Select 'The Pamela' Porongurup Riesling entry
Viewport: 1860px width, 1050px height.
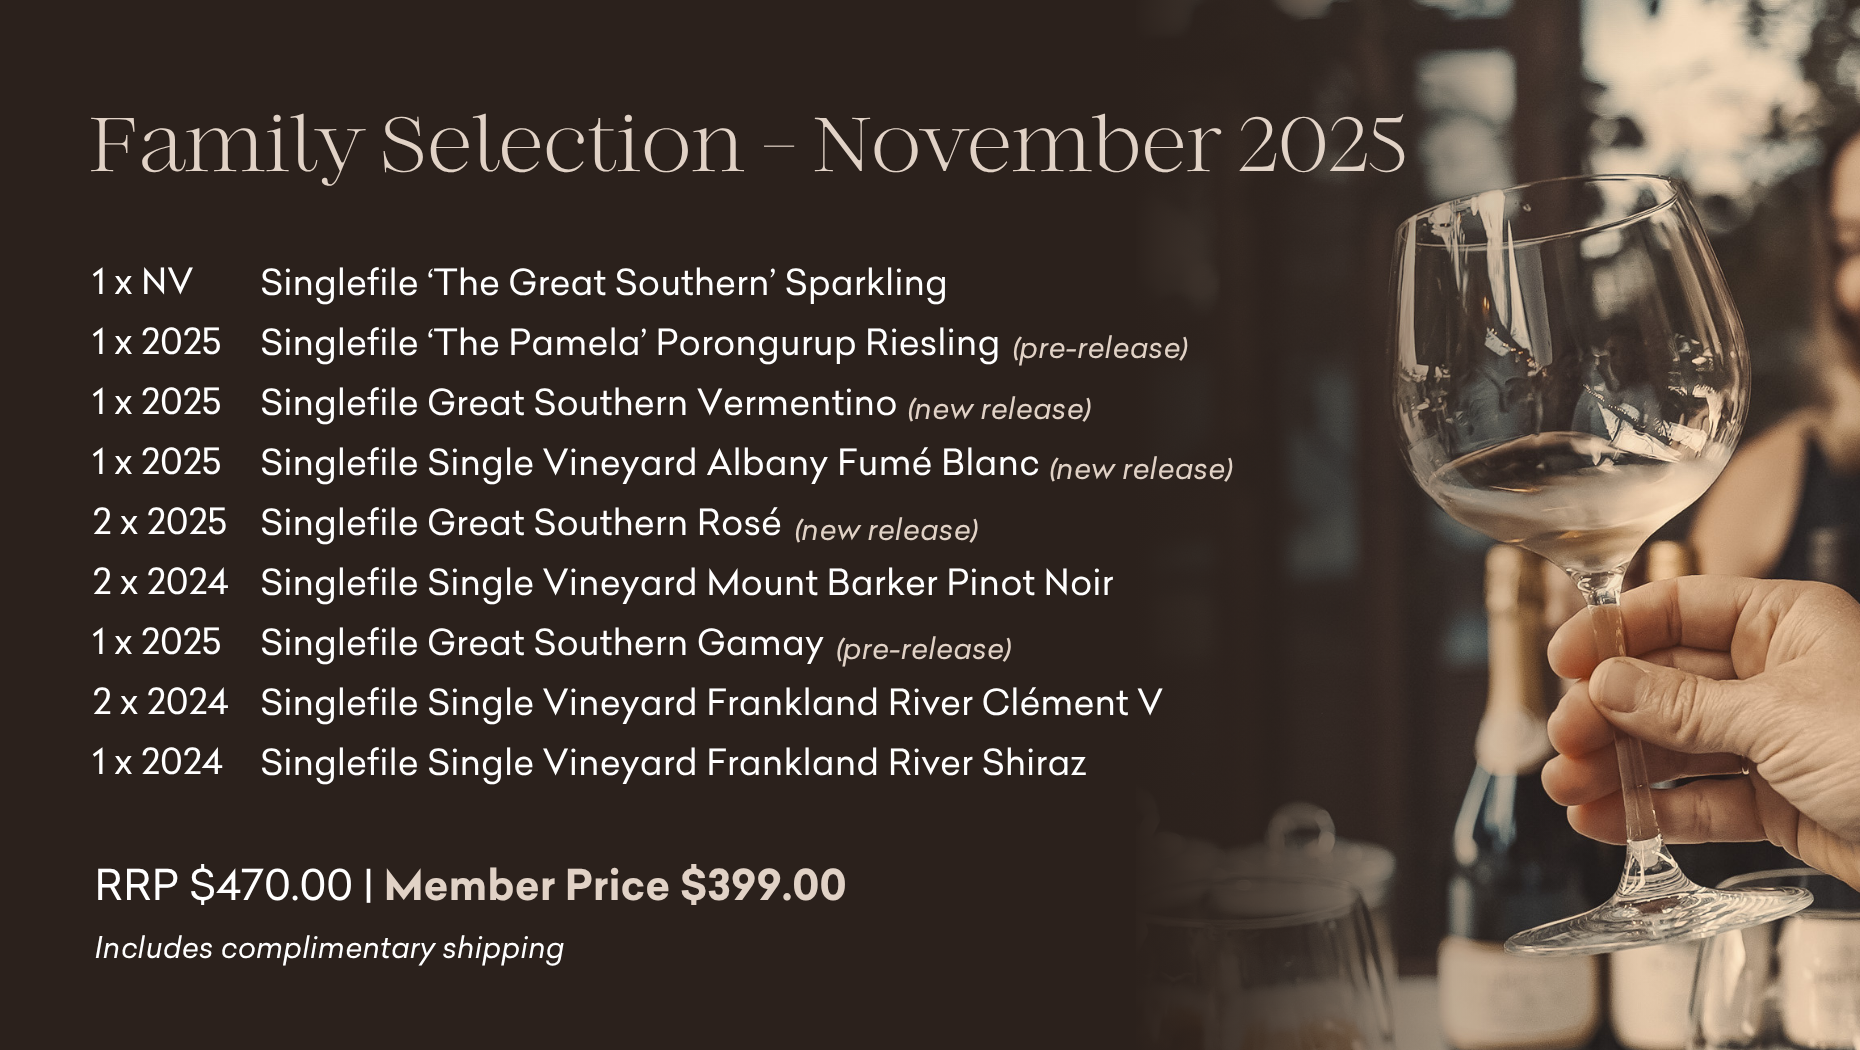629,343
